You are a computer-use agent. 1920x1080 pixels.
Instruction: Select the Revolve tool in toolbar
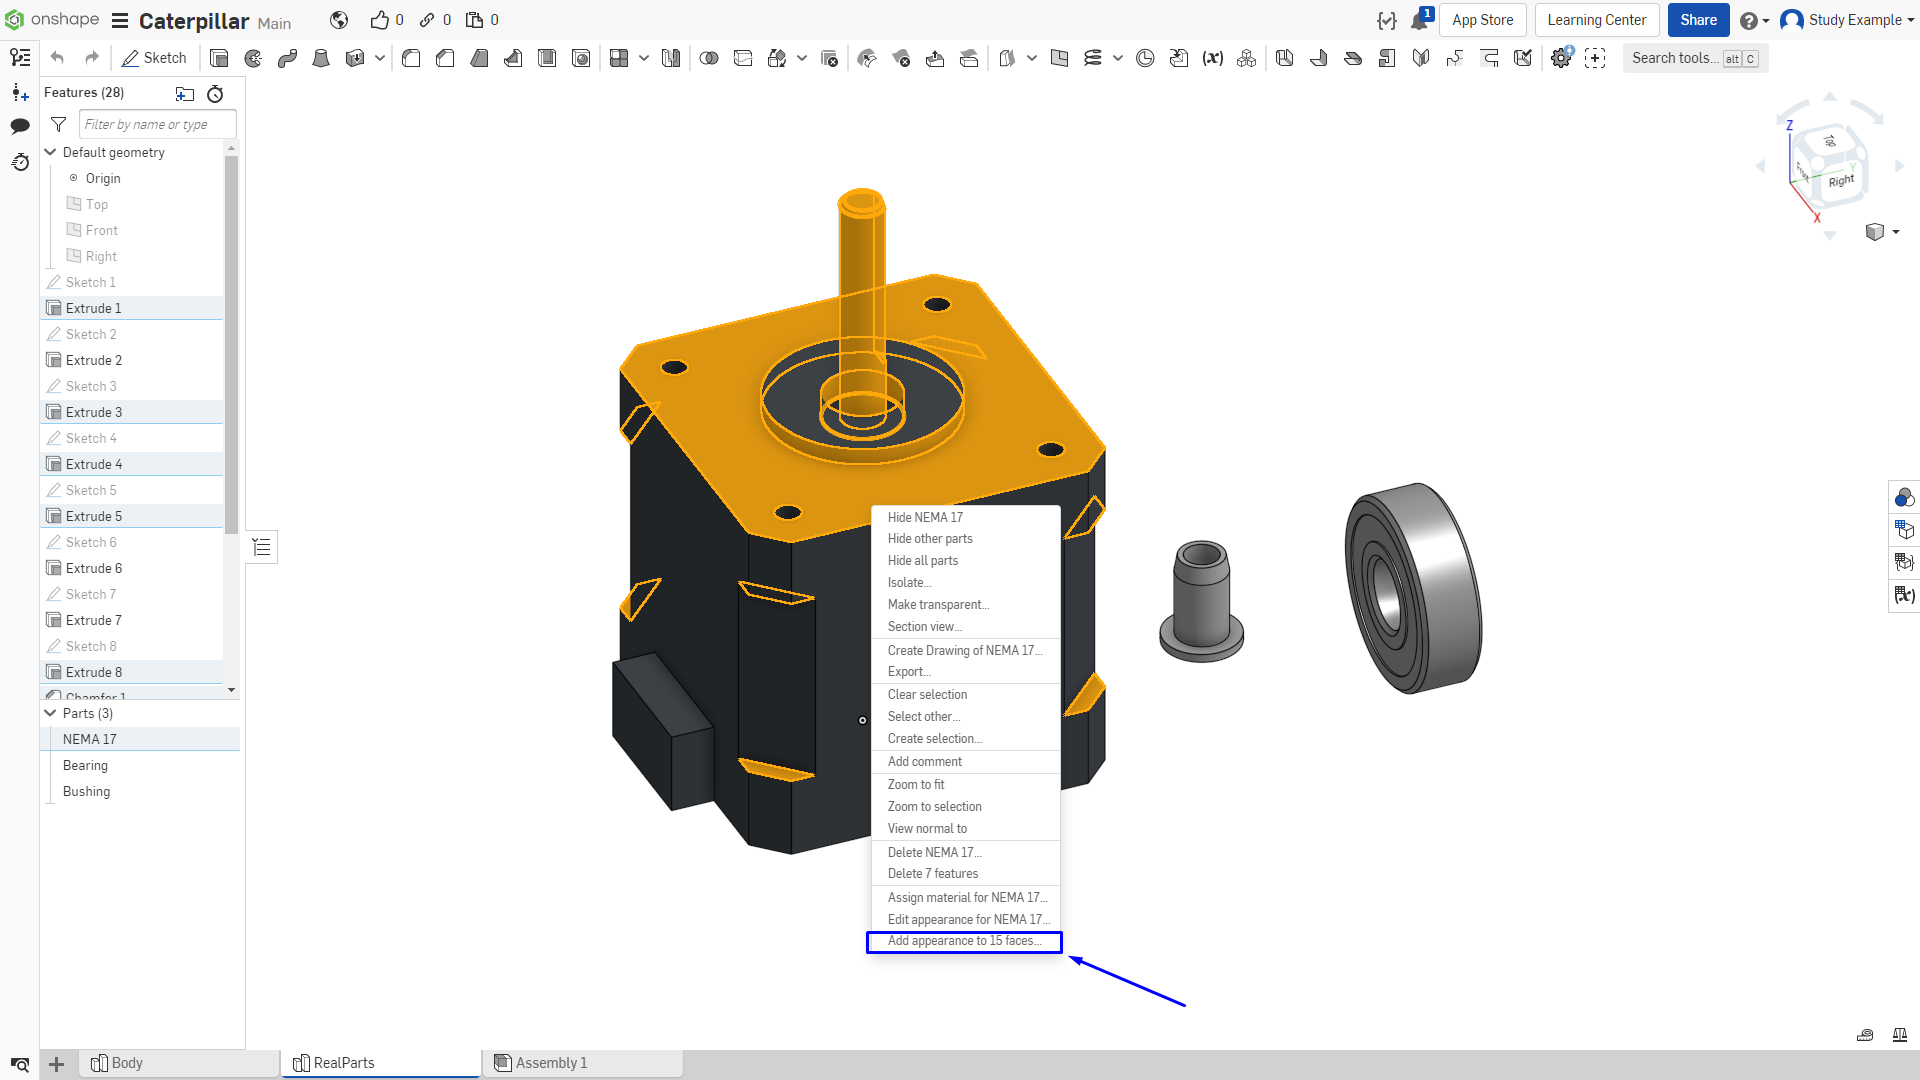(253, 58)
